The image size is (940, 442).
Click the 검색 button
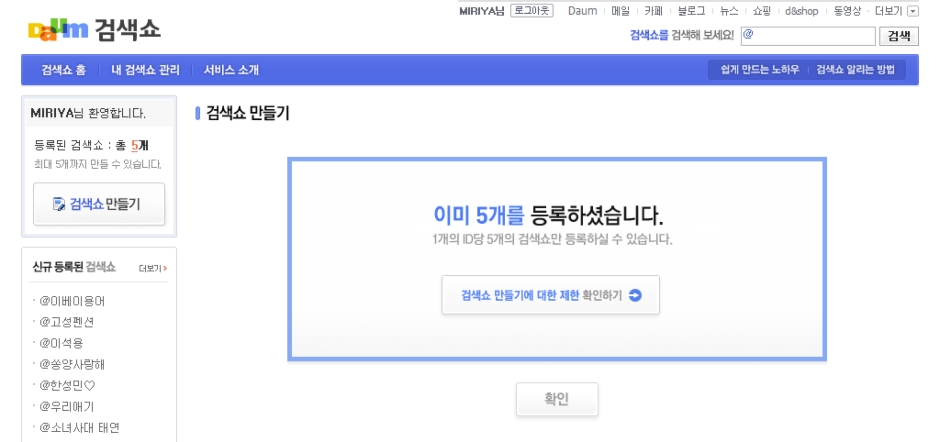click(899, 36)
